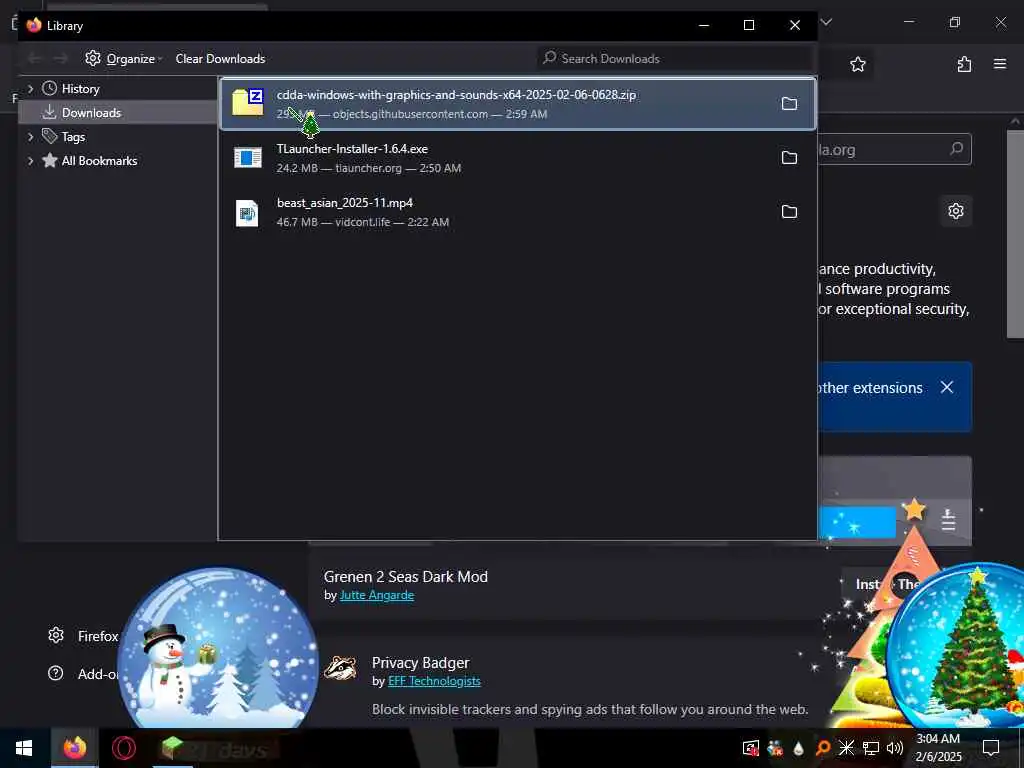Click snowflake star tray icon
The height and width of the screenshot is (768, 1024).
click(x=846, y=748)
